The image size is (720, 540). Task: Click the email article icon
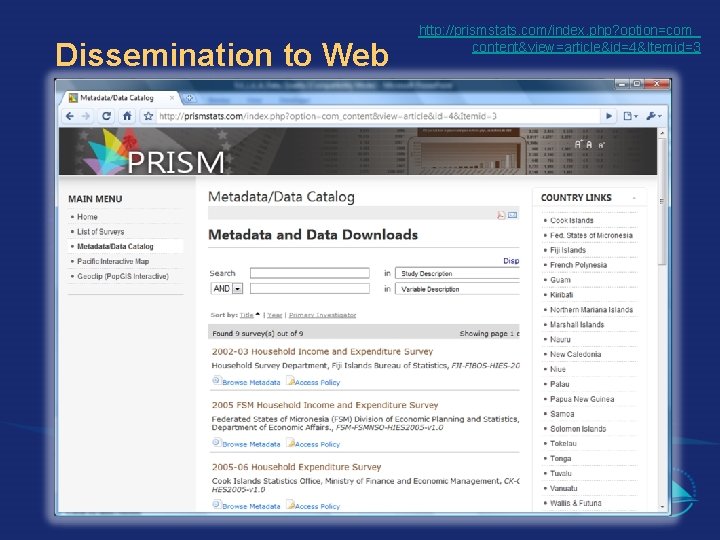tap(512, 214)
